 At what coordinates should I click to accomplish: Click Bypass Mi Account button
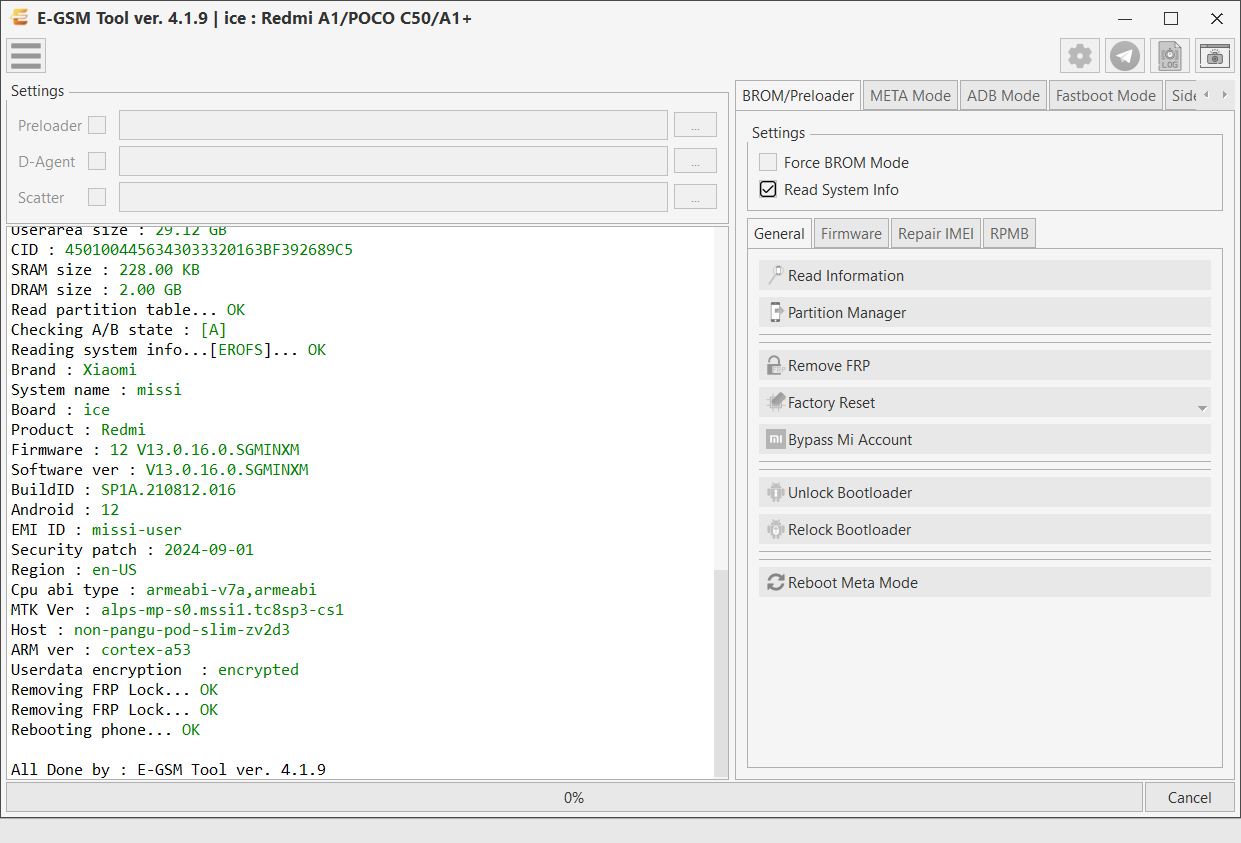[x=985, y=439]
